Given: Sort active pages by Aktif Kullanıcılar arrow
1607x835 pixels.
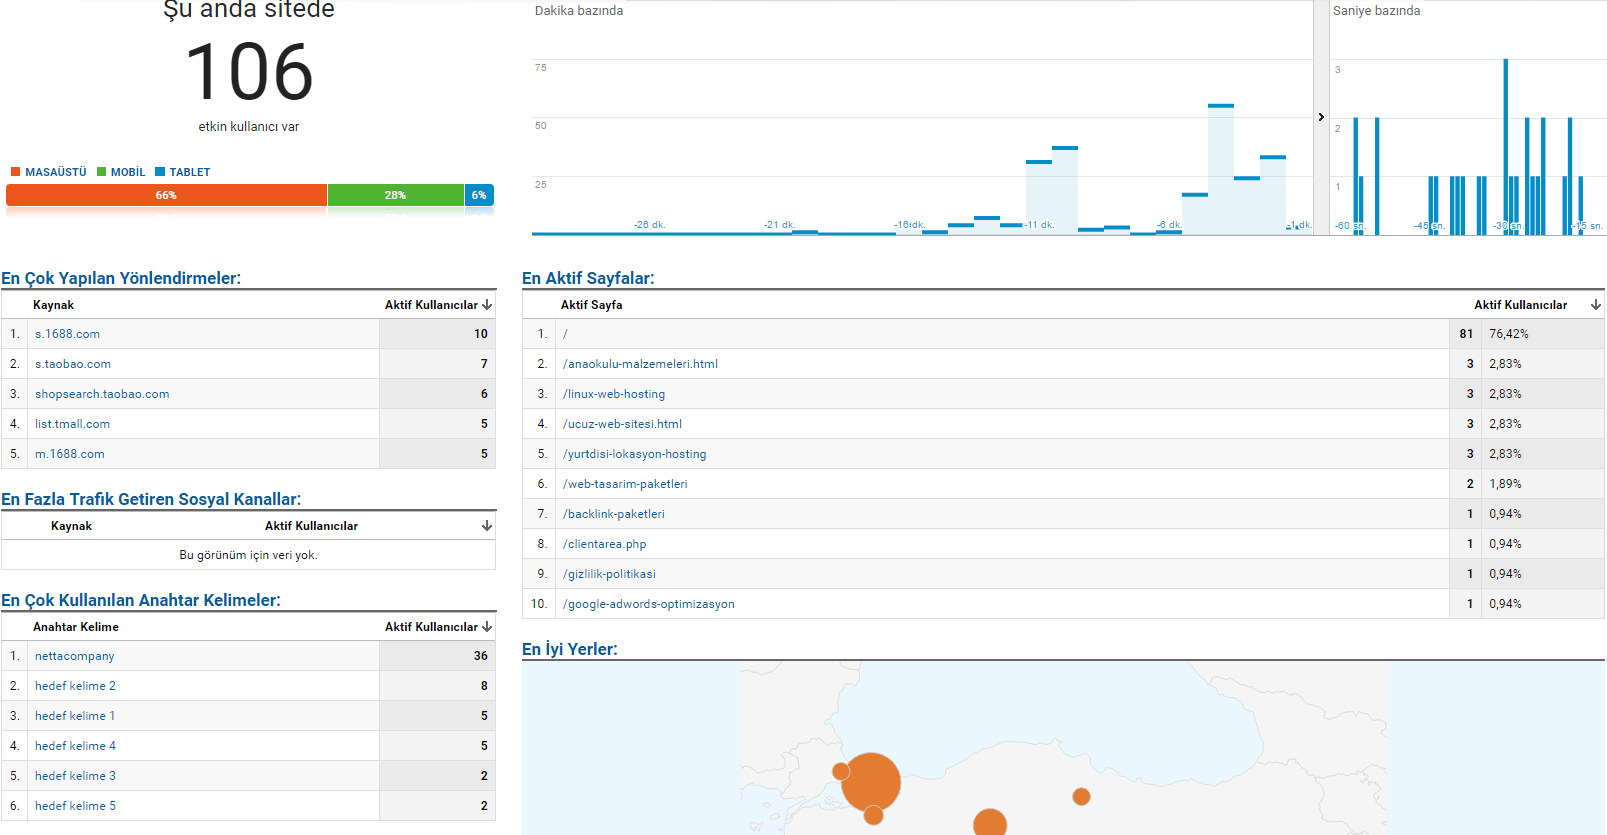Looking at the screenshot, I should coord(1596,305).
